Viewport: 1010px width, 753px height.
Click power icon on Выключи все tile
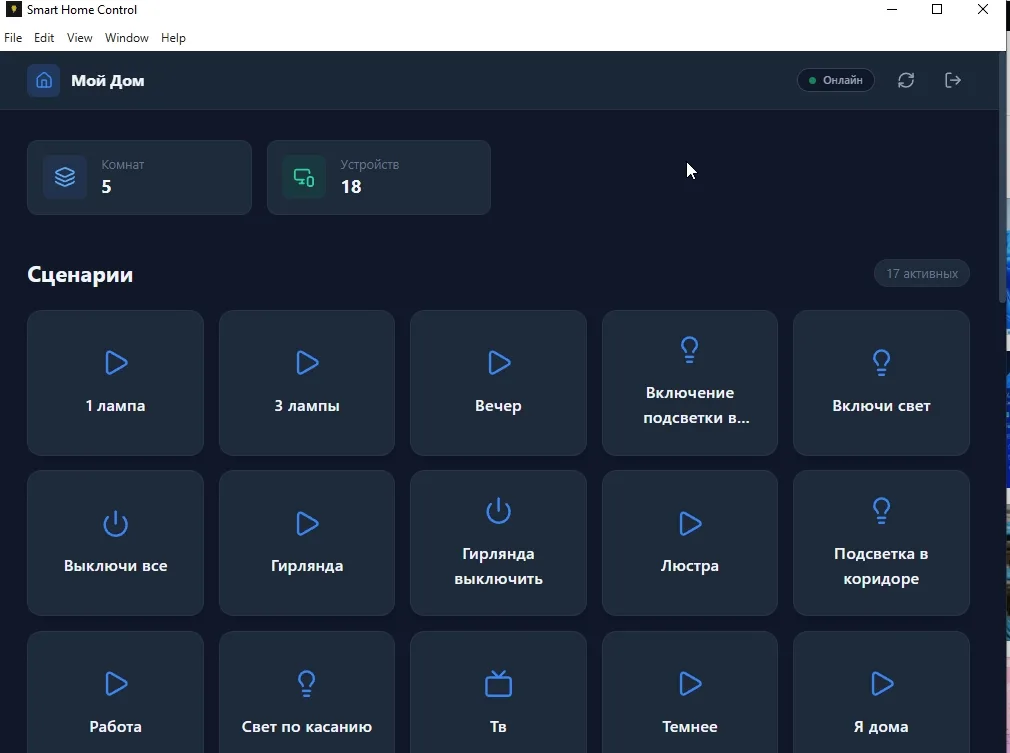click(x=116, y=523)
